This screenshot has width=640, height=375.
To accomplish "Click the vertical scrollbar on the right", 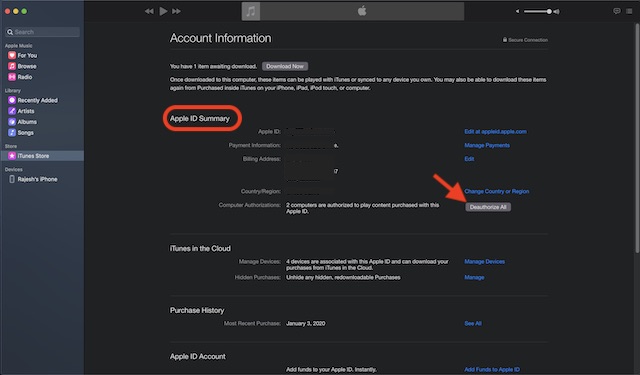I will coord(637,139).
